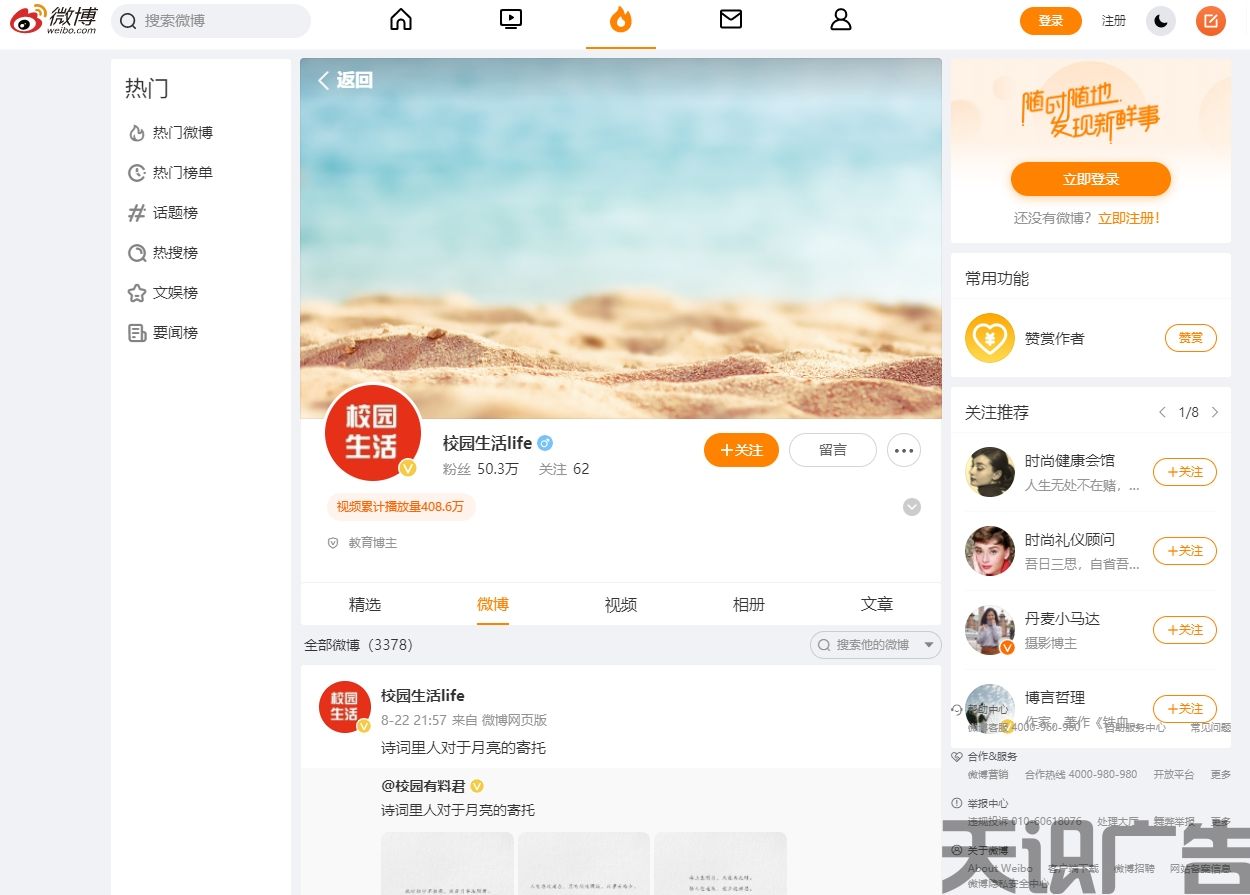The image size is (1250, 895).
Task: Click the 立即登录 orange button
Action: 1091,179
